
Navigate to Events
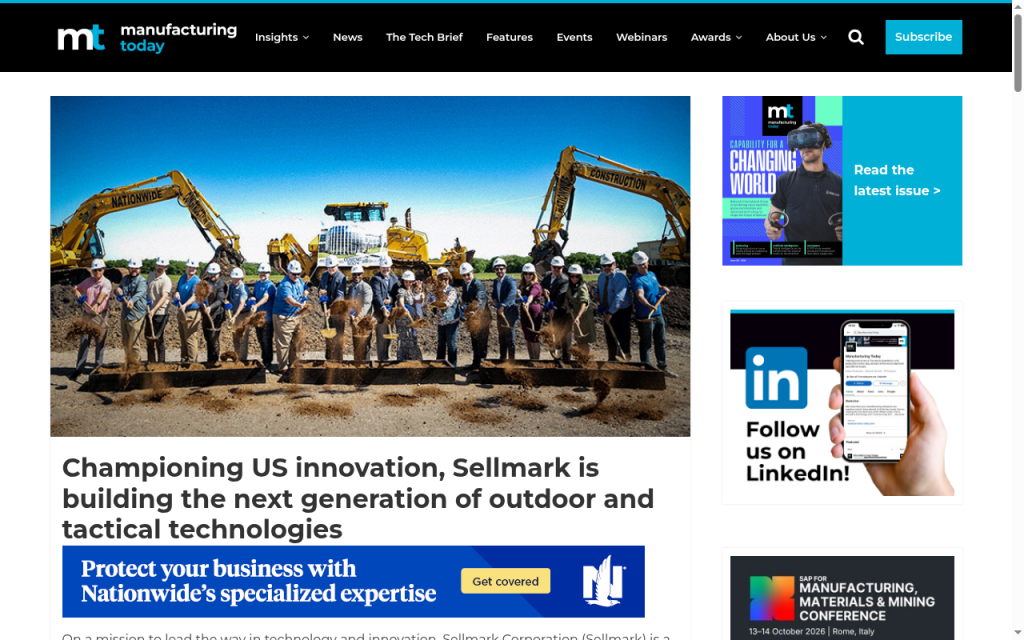[x=574, y=37]
